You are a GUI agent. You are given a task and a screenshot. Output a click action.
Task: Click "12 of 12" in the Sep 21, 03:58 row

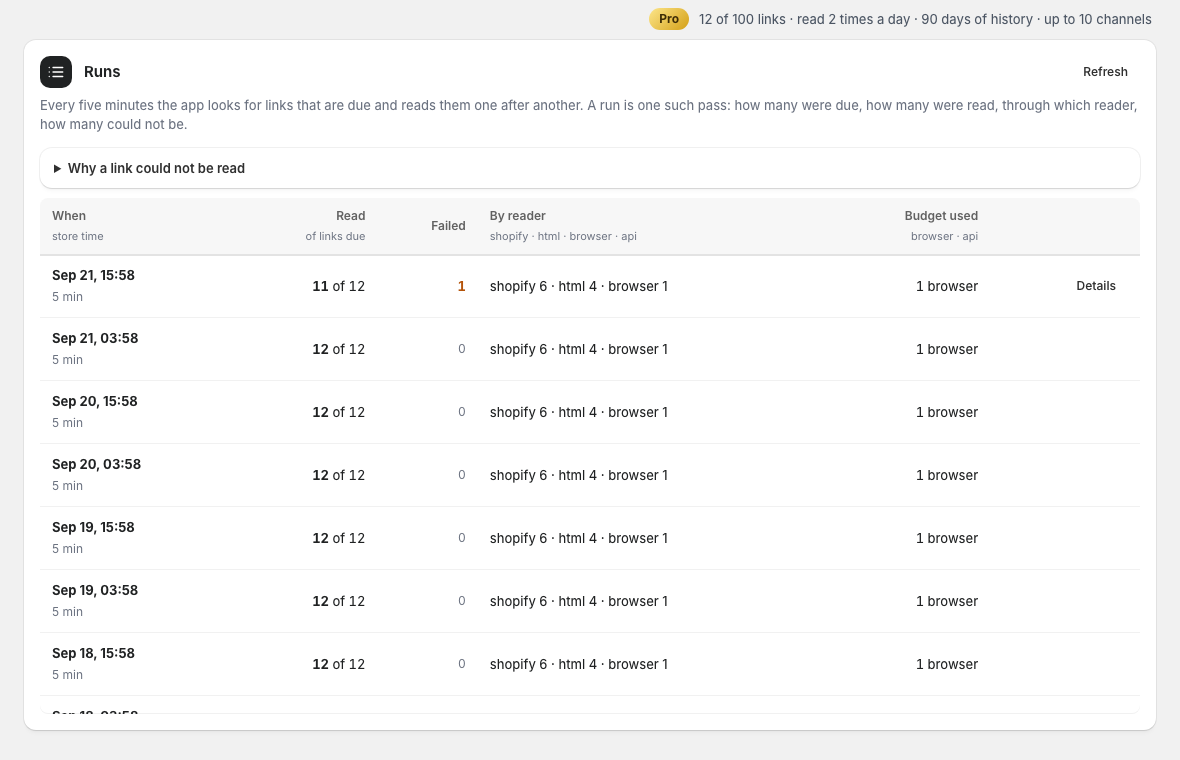point(339,350)
